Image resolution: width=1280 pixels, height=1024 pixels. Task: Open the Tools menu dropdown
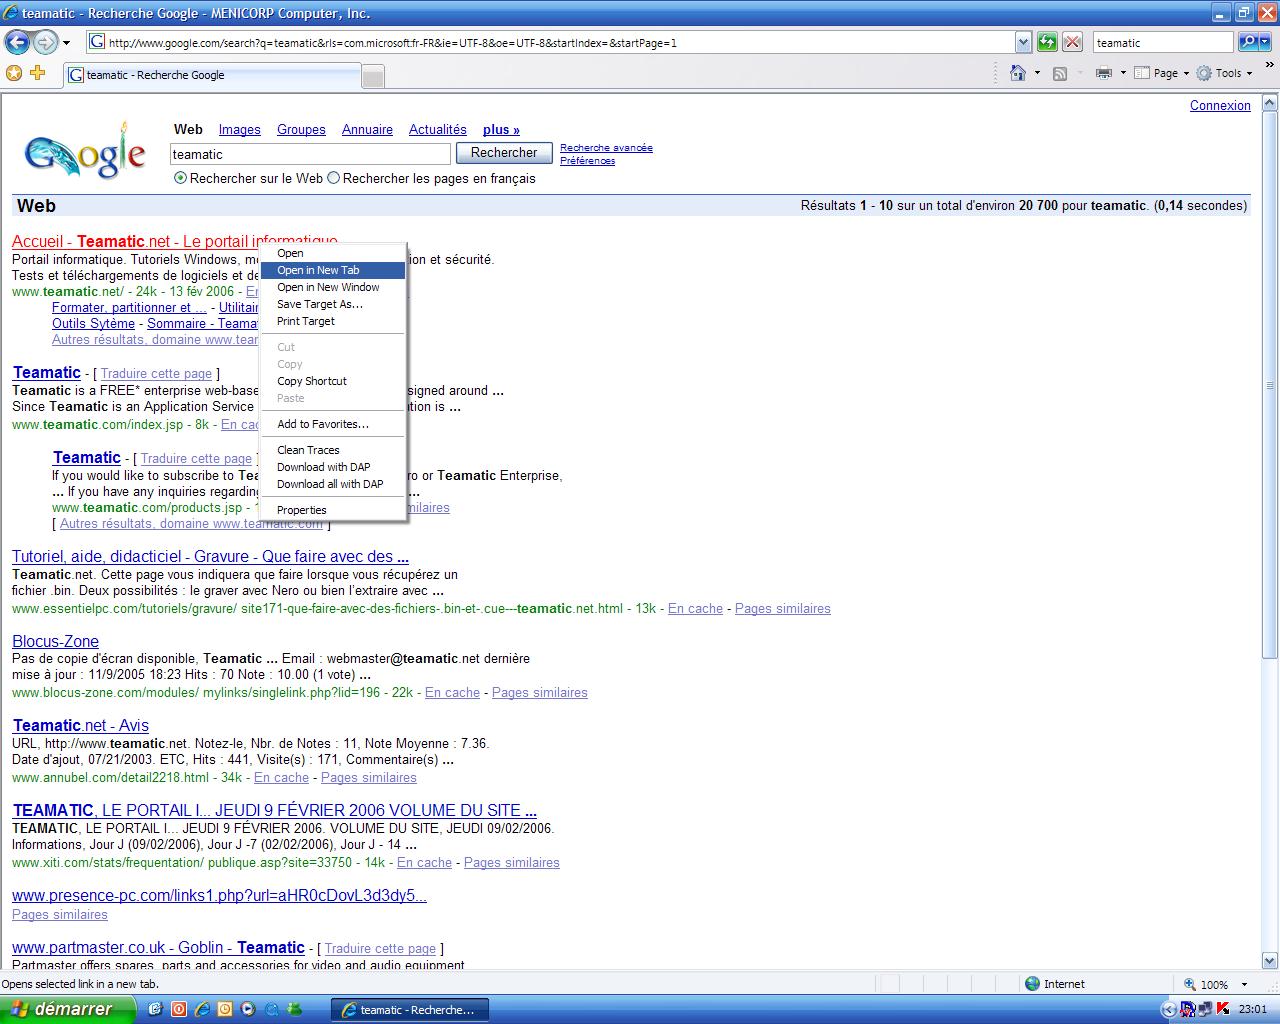(1224, 73)
